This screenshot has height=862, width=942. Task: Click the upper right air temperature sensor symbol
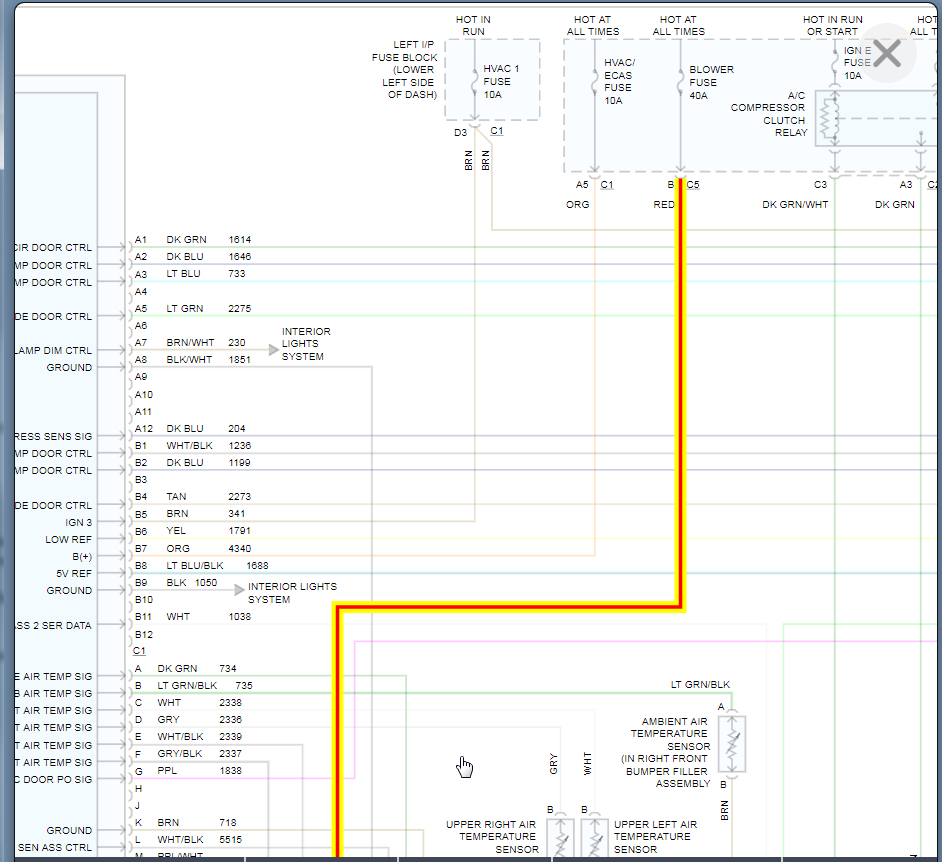(560, 836)
